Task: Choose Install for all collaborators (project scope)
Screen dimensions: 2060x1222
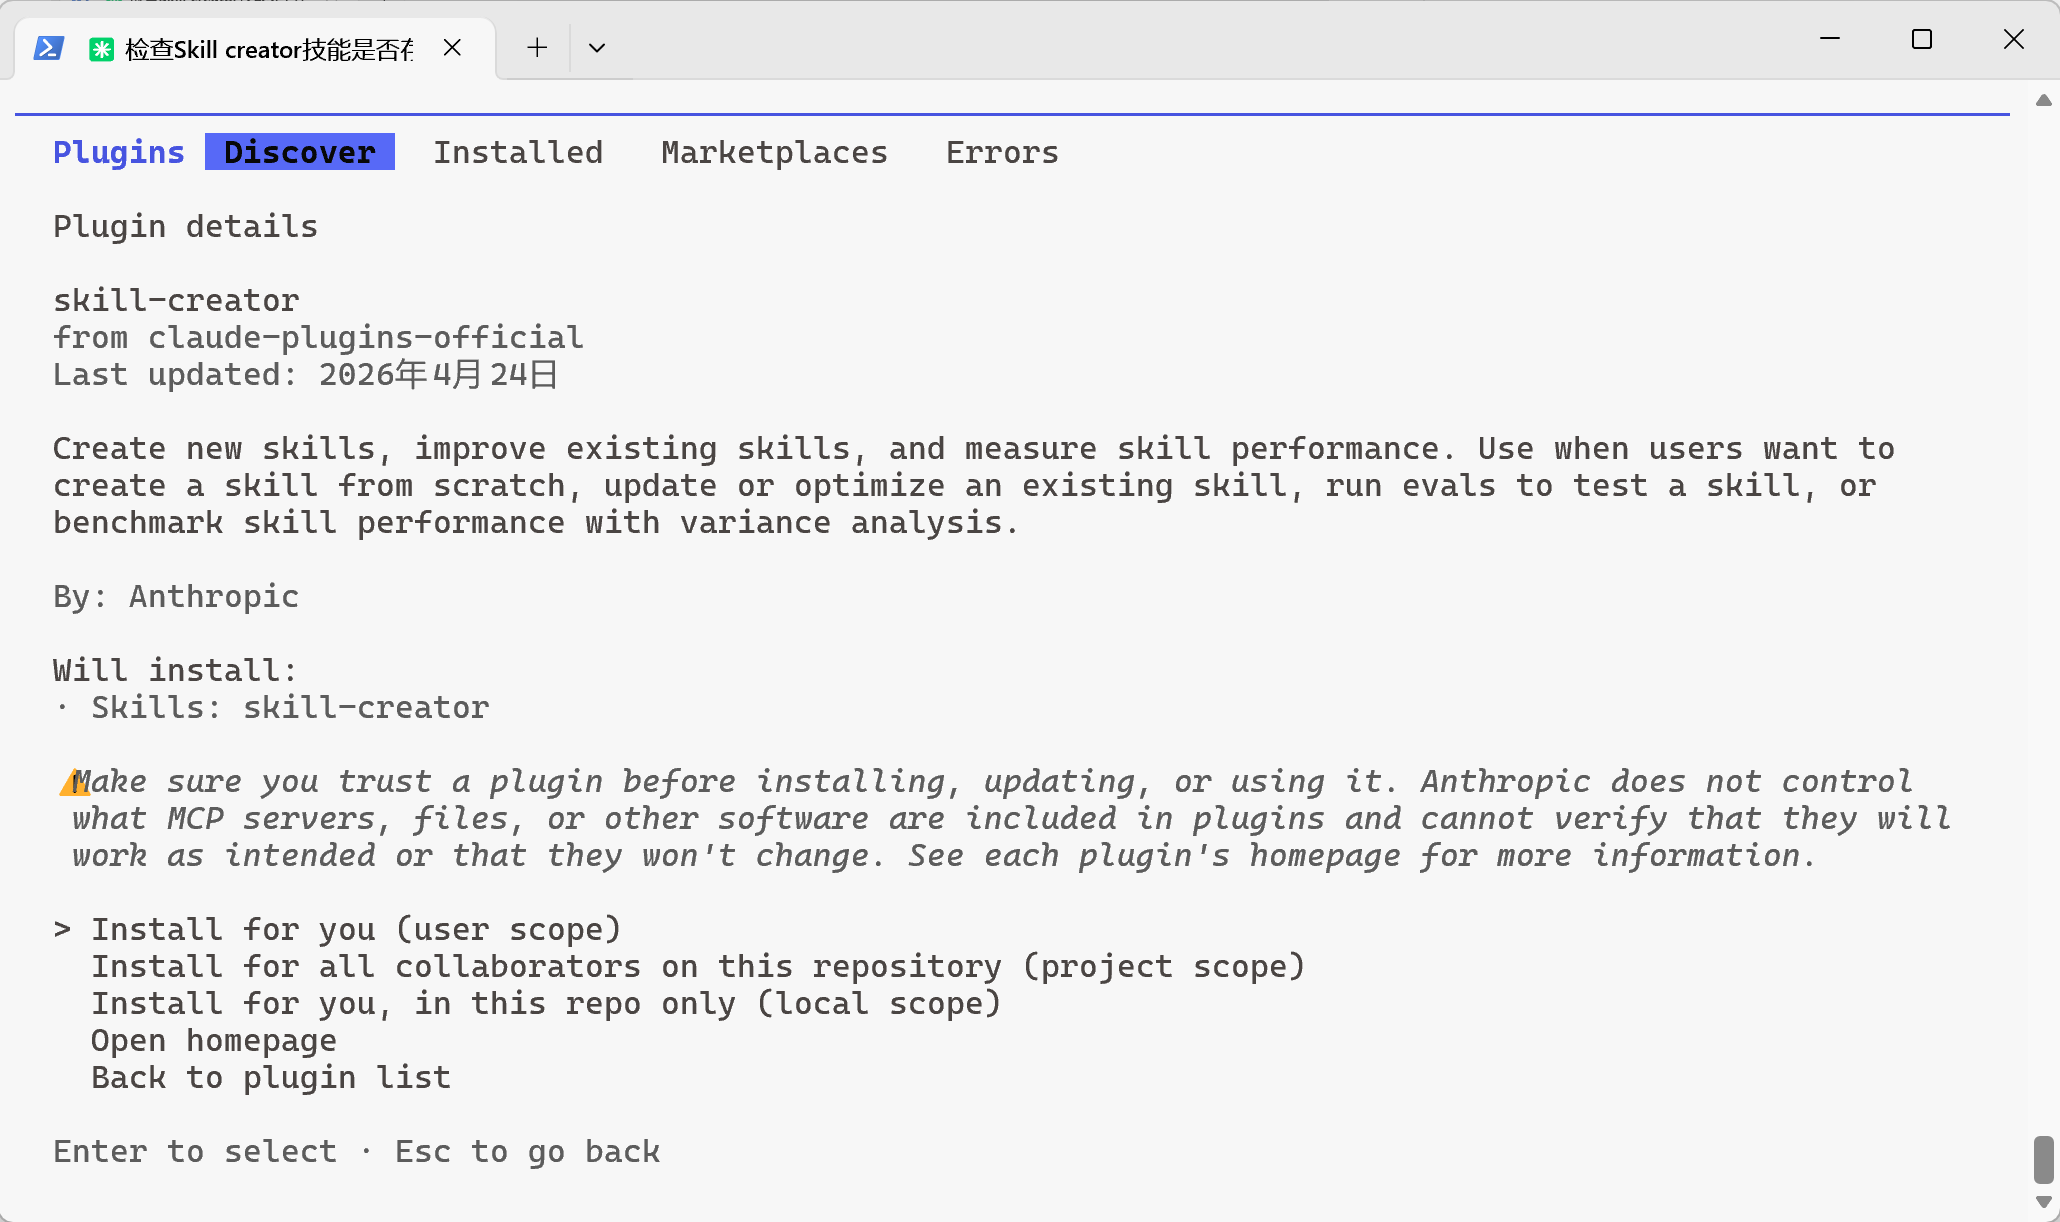Action: pyautogui.click(x=698, y=966)
